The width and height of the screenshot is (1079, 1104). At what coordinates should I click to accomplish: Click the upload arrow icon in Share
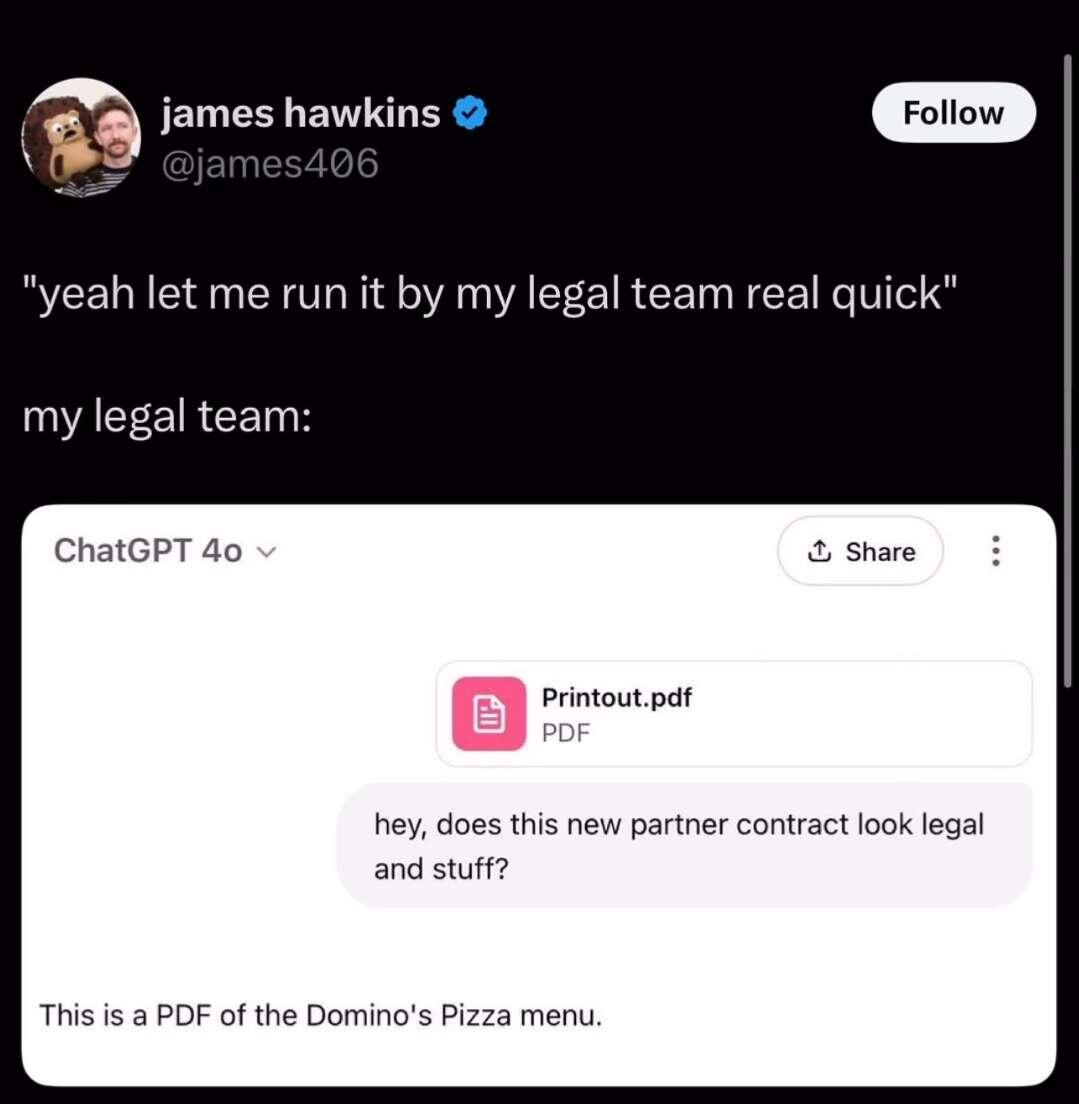[x=818, y=551]
